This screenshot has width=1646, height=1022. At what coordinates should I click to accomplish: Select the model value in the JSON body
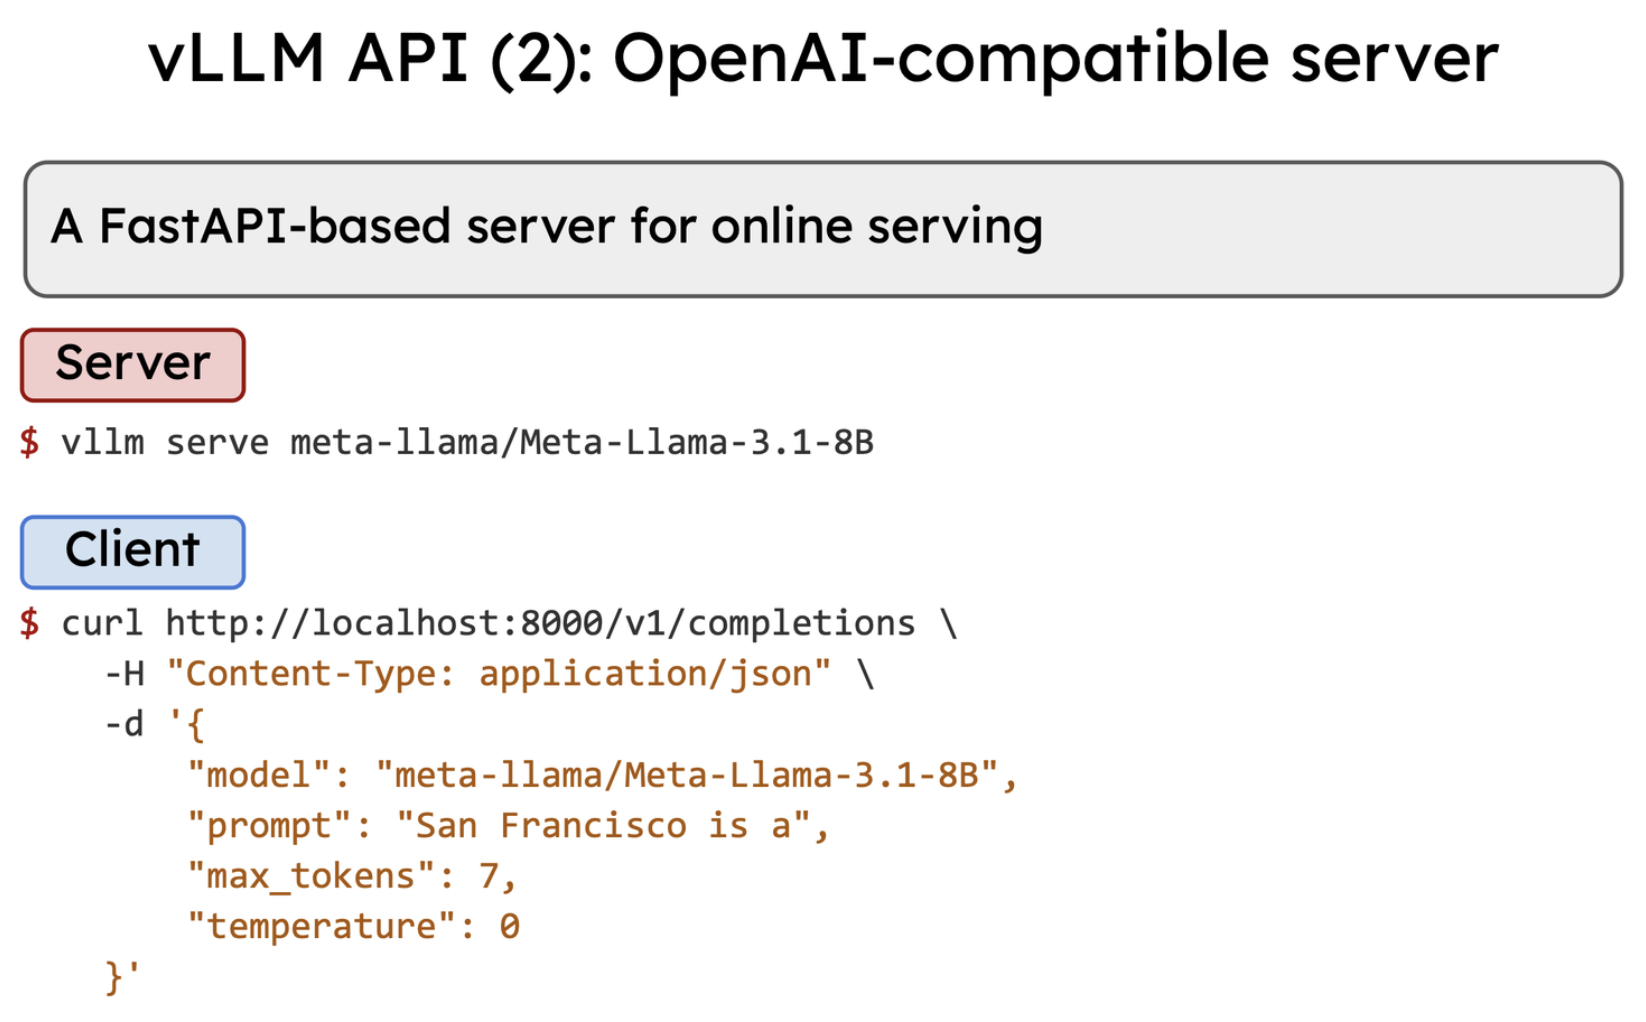[x=686, y=775]
